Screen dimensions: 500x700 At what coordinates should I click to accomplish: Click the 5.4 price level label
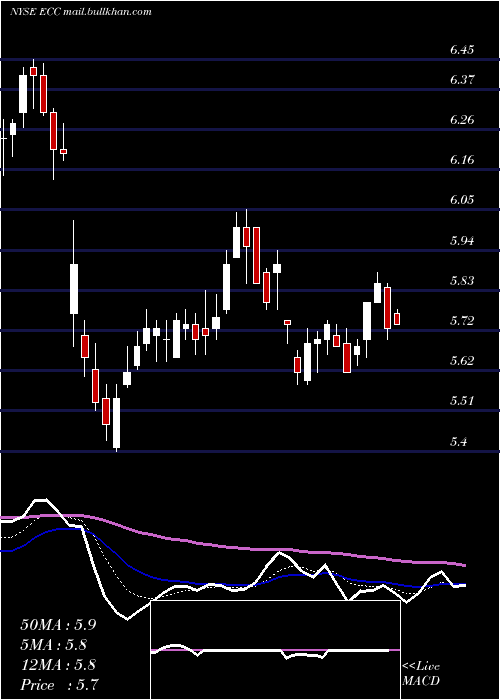pyautogui.click(x=458, y=442)
